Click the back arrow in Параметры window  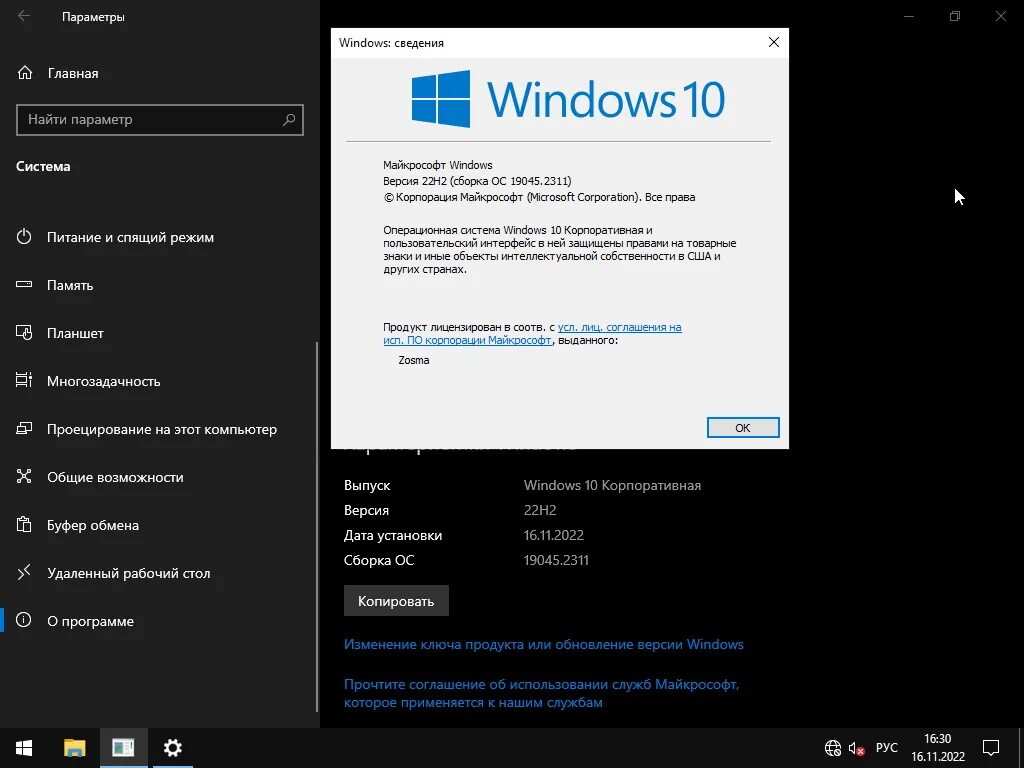point(24,16)
